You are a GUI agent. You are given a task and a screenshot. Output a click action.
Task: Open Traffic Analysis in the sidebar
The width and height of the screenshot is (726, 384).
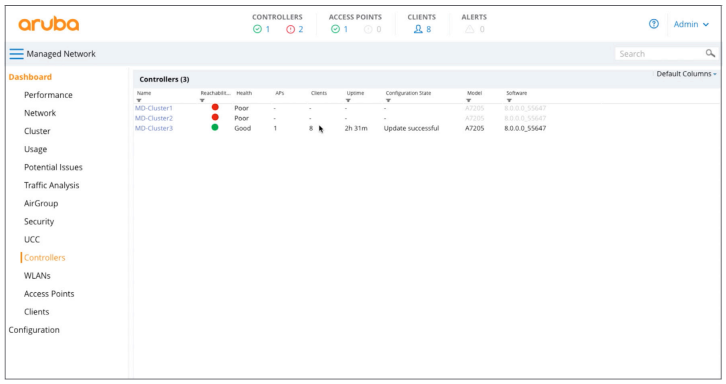click(x=51, y=185)
